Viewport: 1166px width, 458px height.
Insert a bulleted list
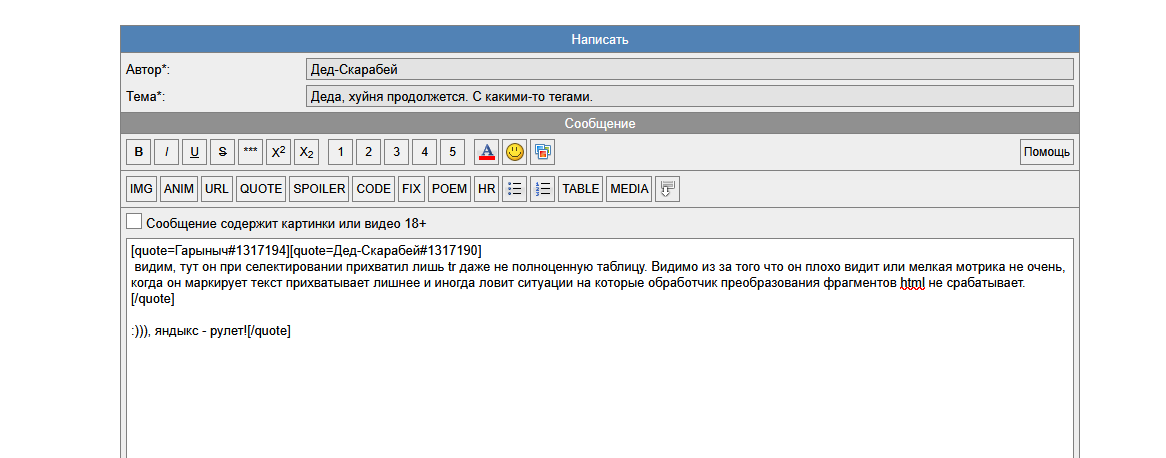tap(515, 189)
